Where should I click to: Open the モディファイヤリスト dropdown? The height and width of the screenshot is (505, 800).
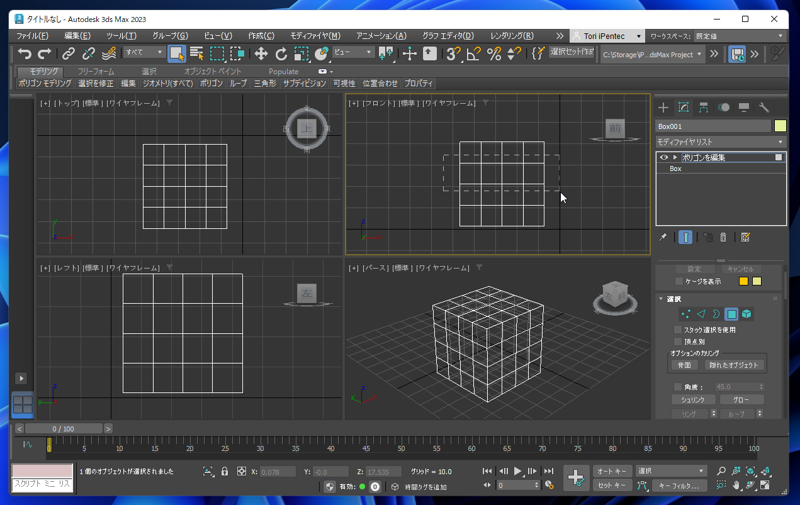coord(720,142)
